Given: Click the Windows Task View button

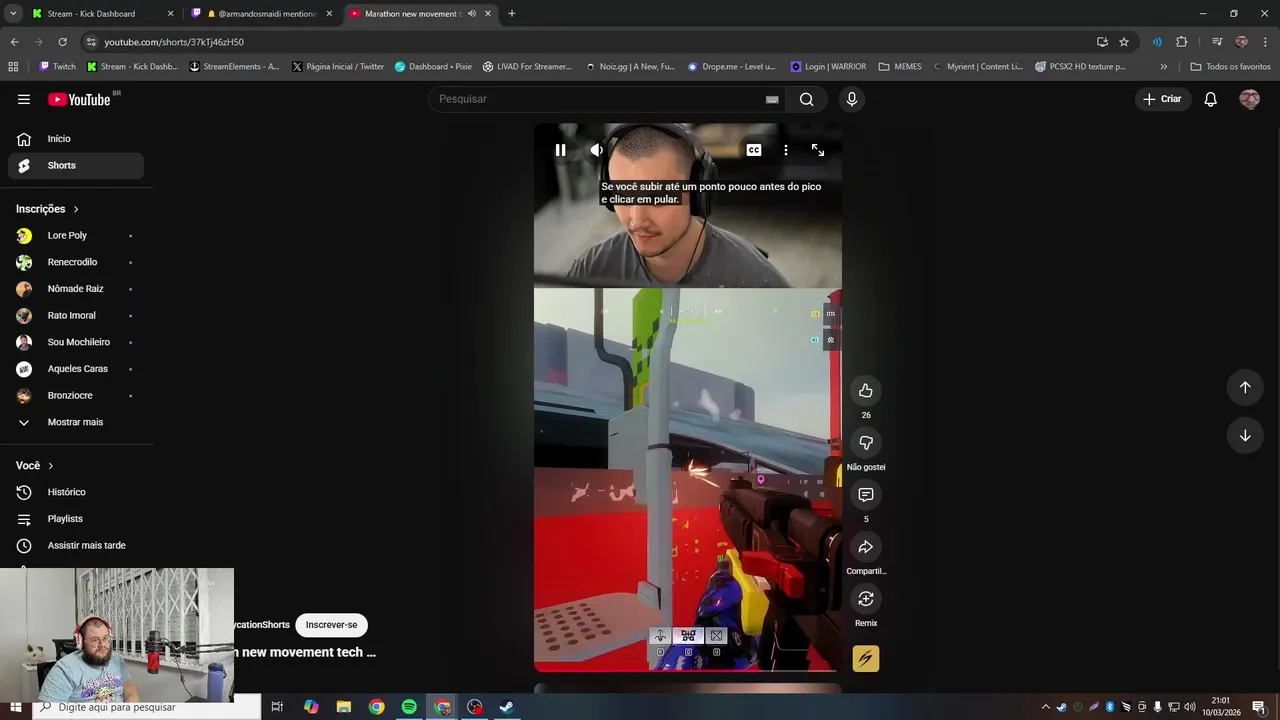Looking at the screenshot, I should point(277,707).
